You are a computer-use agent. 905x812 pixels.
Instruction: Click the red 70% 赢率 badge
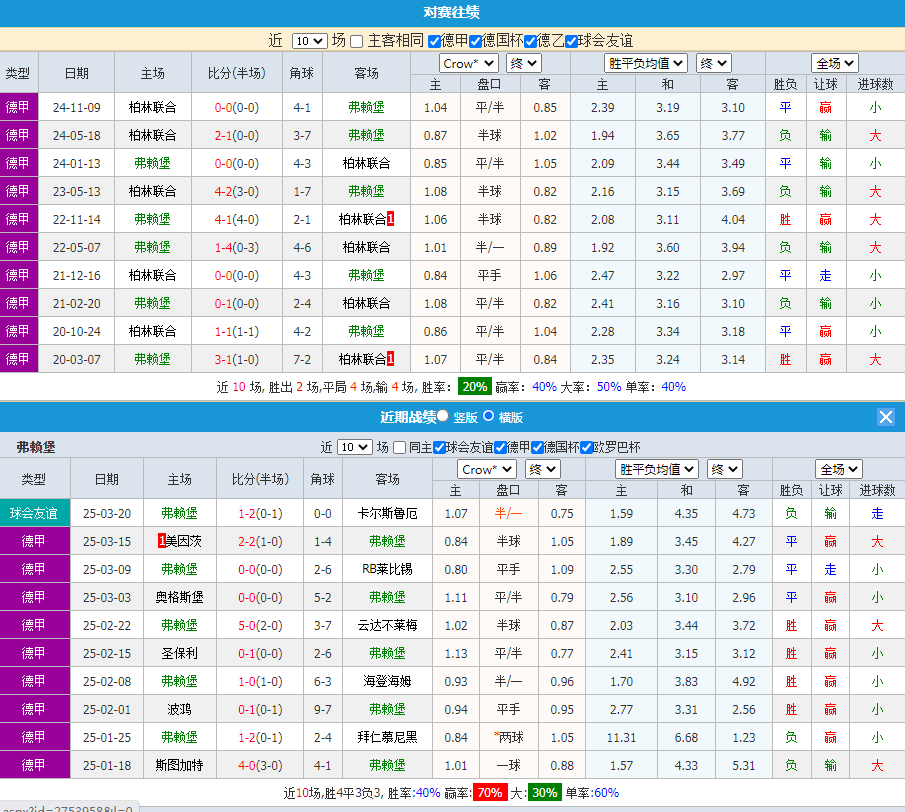[489, 792]
